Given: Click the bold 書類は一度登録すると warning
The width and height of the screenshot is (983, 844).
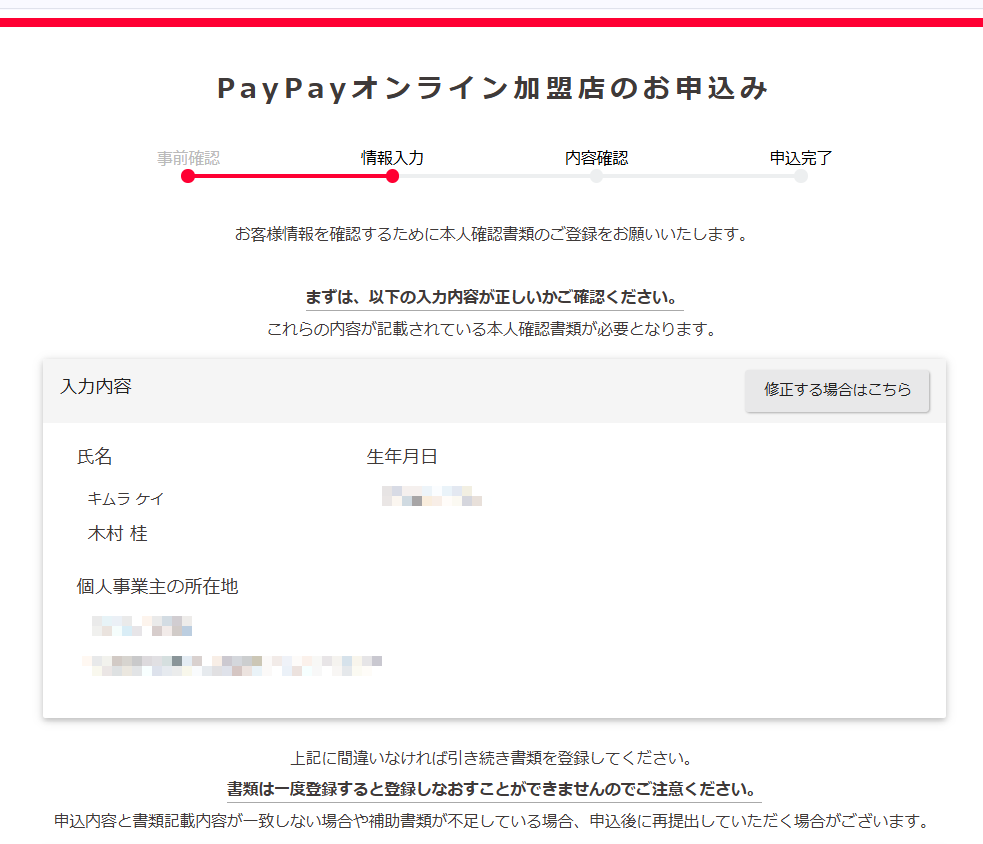Looking at the screenshot, I should point(494,789).
